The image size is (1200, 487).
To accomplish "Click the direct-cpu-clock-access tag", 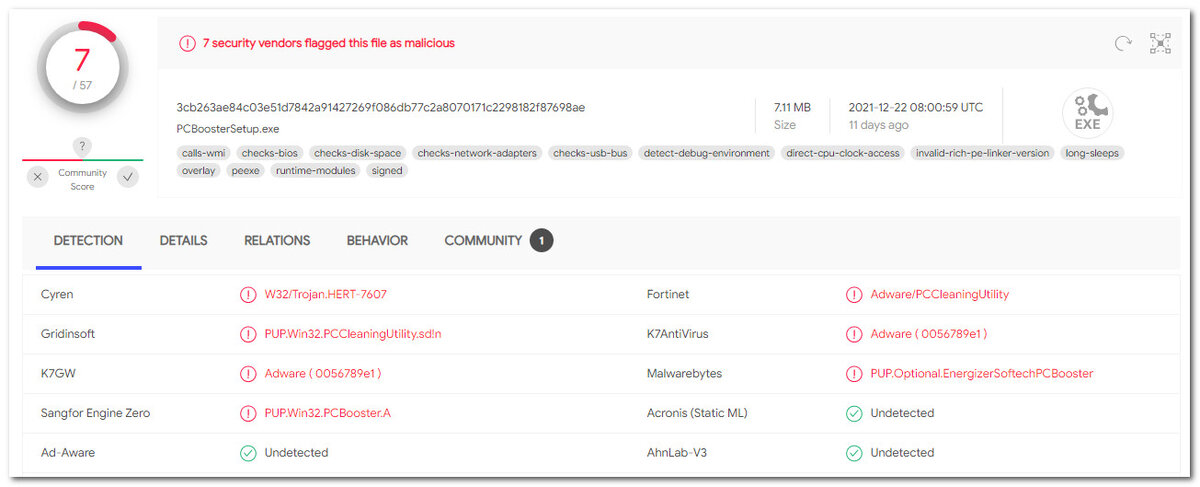I will point(843,153).
